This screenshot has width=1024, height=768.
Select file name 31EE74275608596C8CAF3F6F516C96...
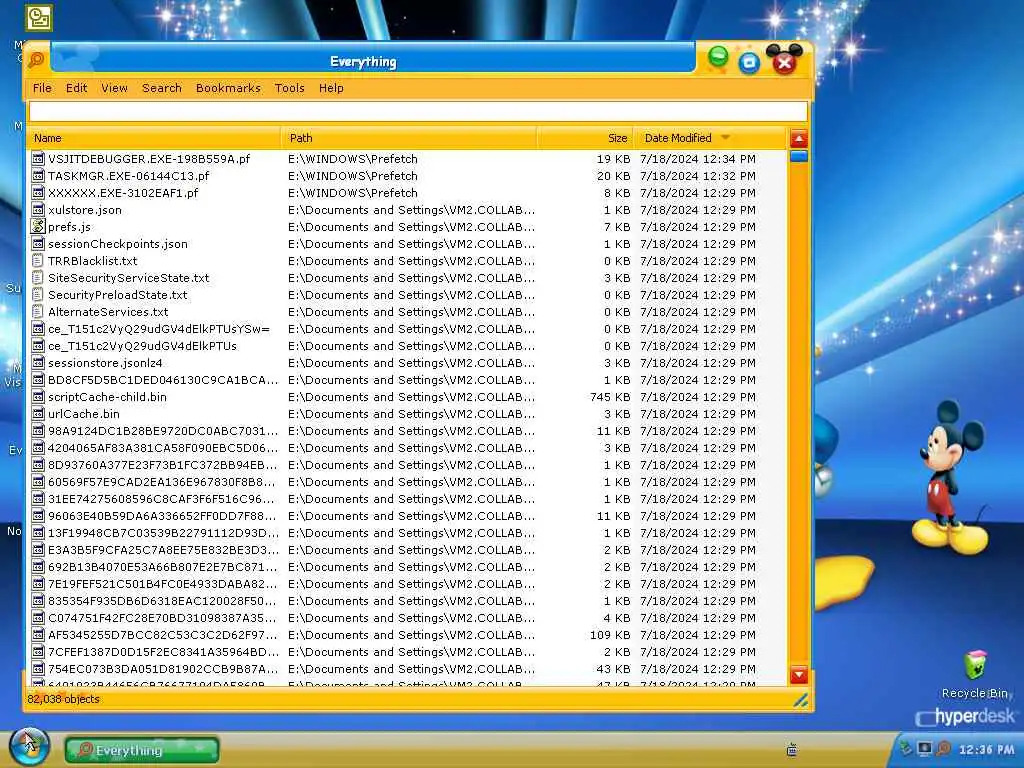coord(161,498)
